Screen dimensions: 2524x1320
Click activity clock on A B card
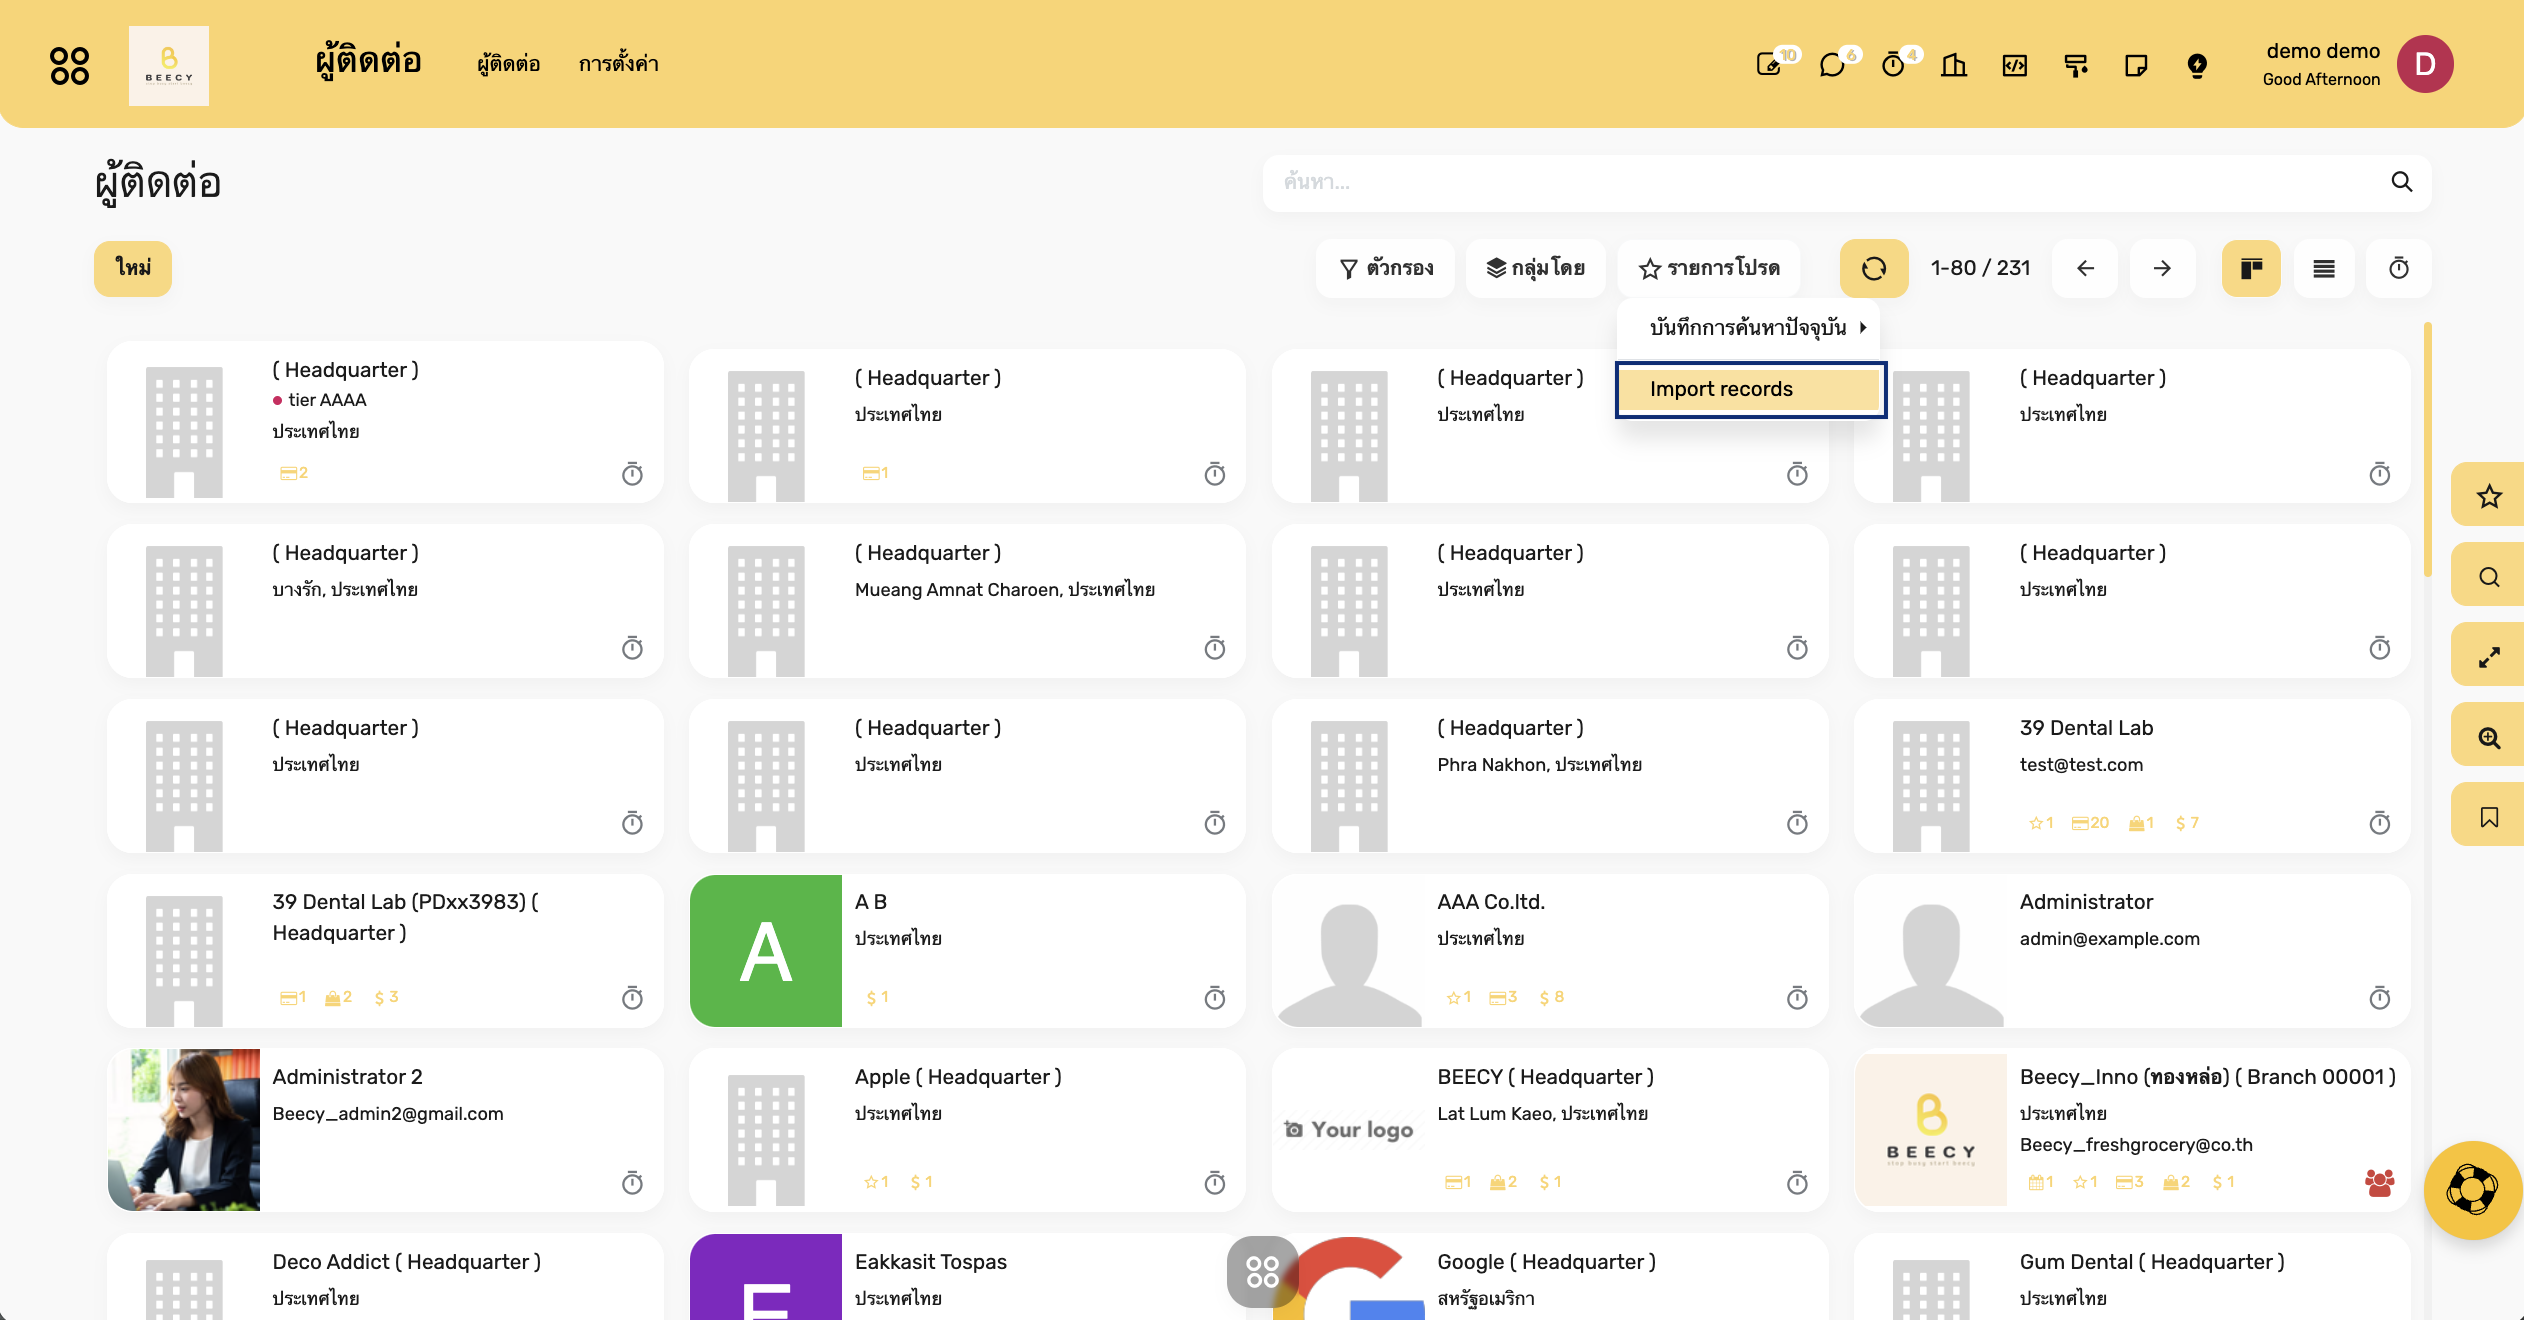click(x=1214, y=997)
